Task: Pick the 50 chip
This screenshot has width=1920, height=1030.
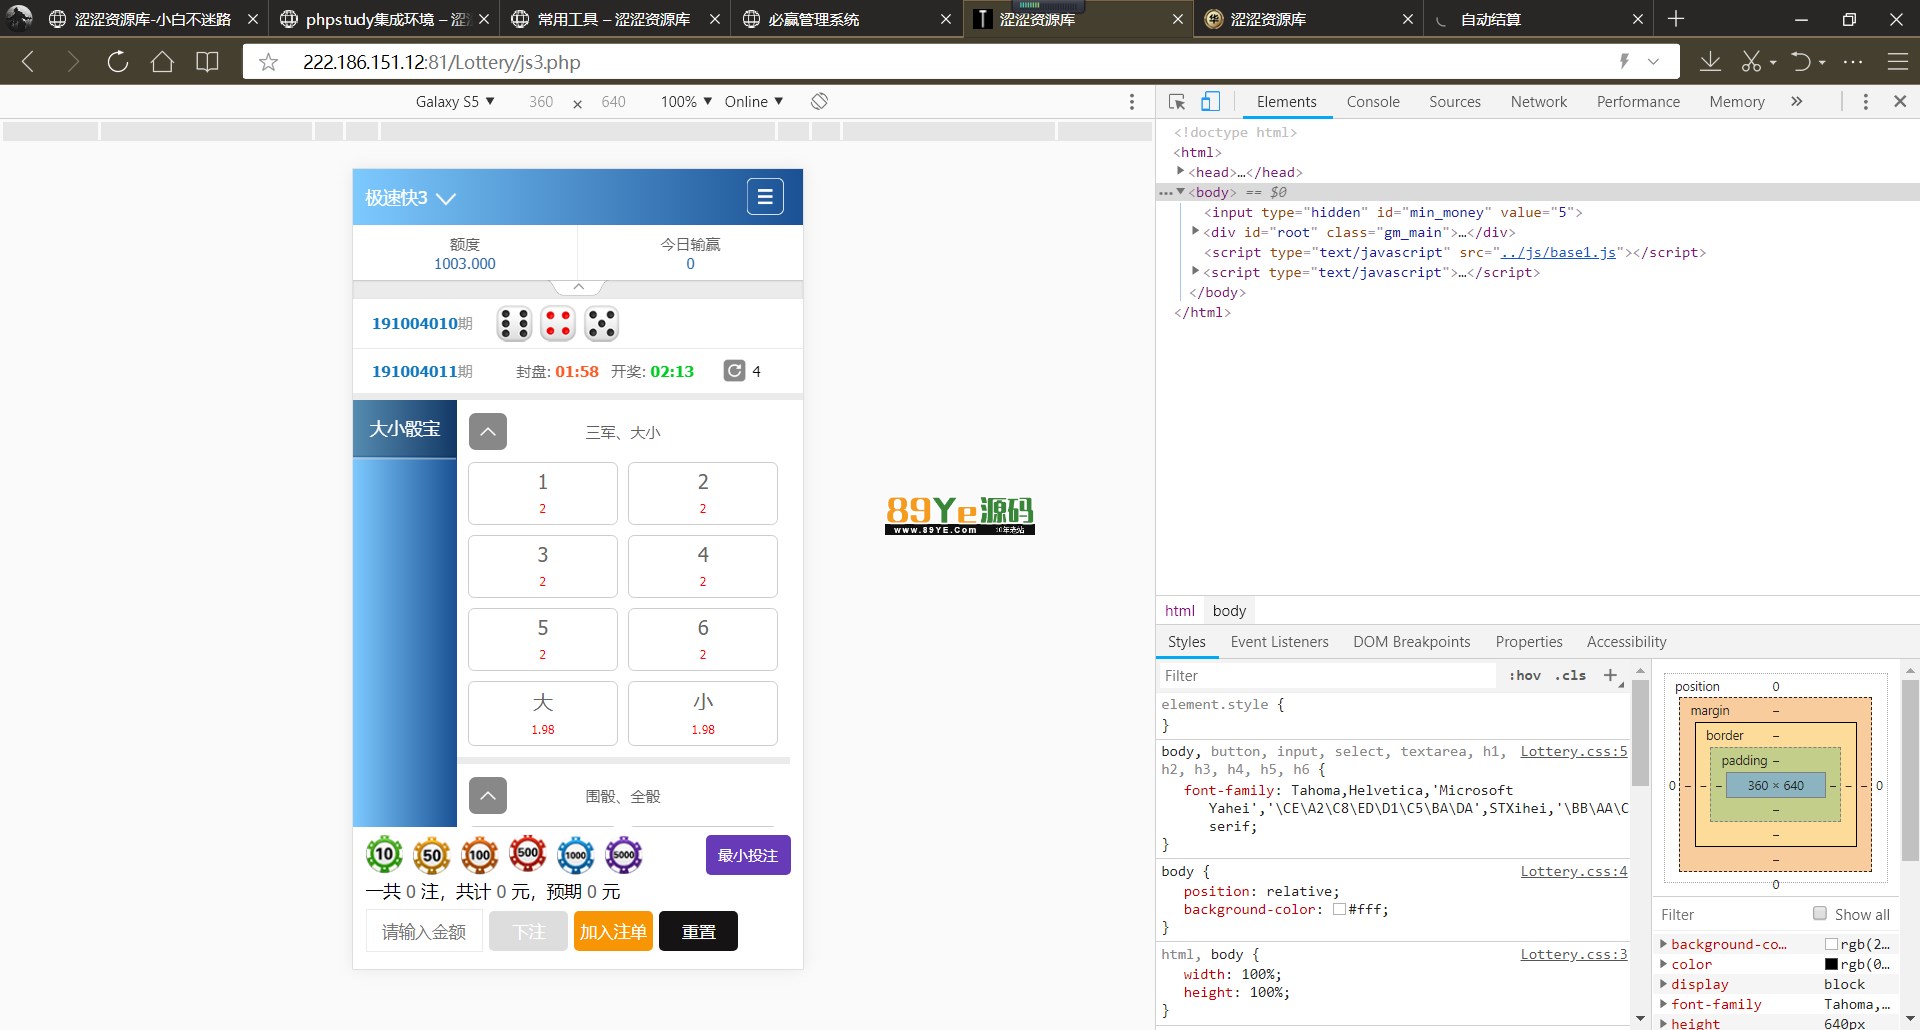Action: pos(432,855)
